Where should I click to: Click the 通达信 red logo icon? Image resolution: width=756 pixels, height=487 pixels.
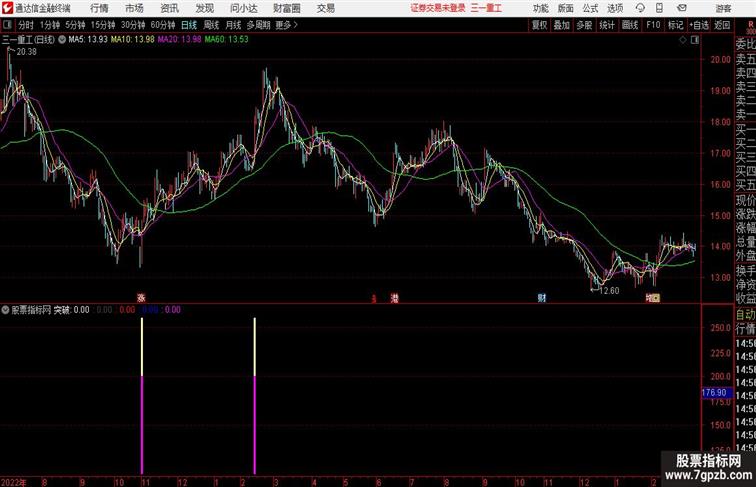click(x=8, y=8)
